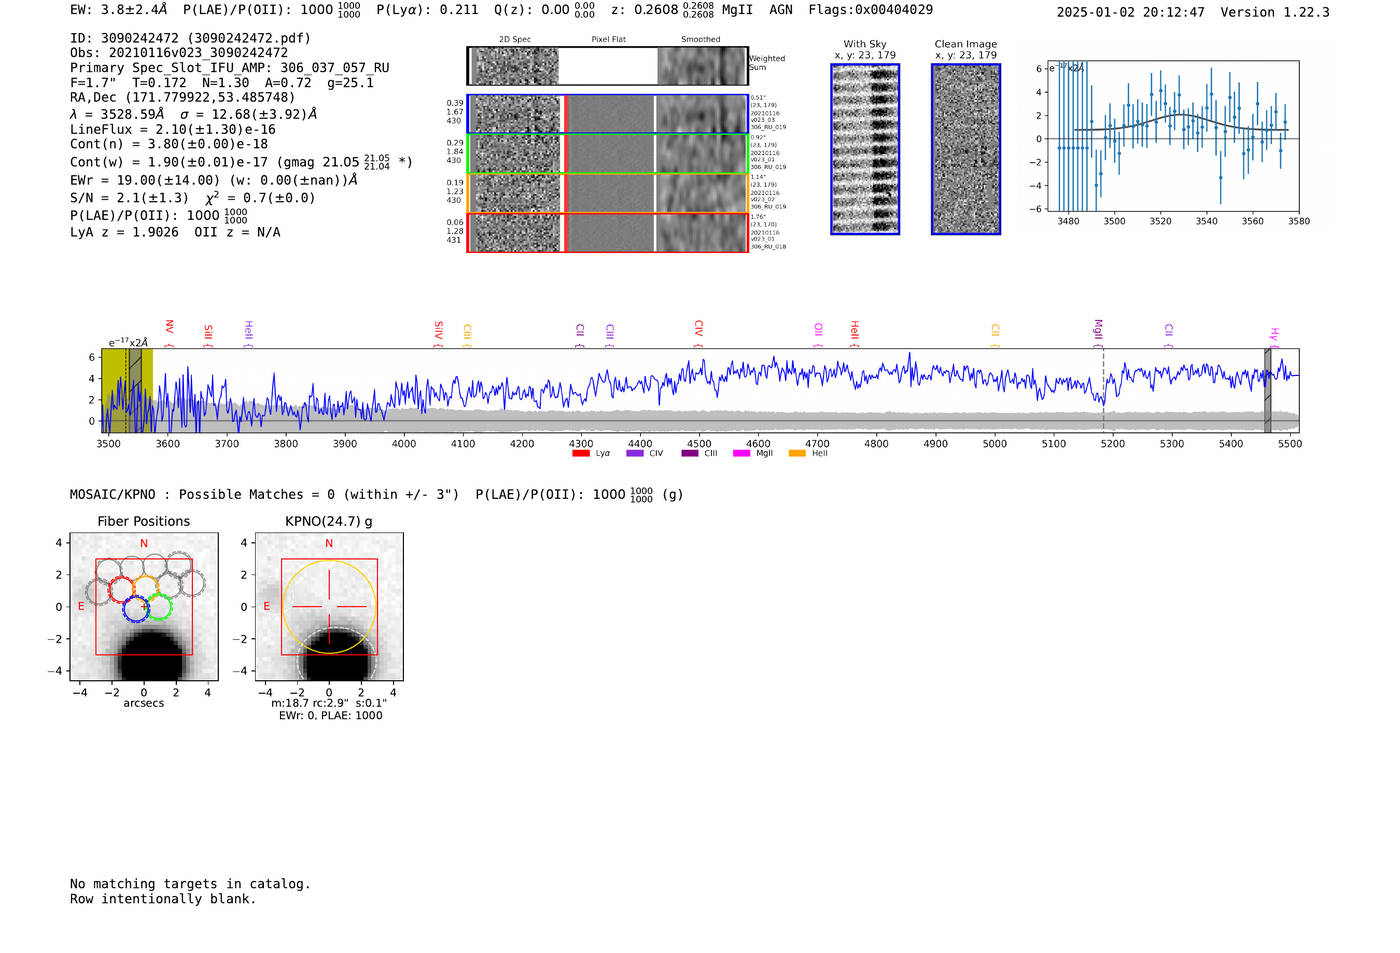Viewport: 1400px width, 953px height.
Task: Open the Clean Image cutout
Action: (x=966, y=149)
